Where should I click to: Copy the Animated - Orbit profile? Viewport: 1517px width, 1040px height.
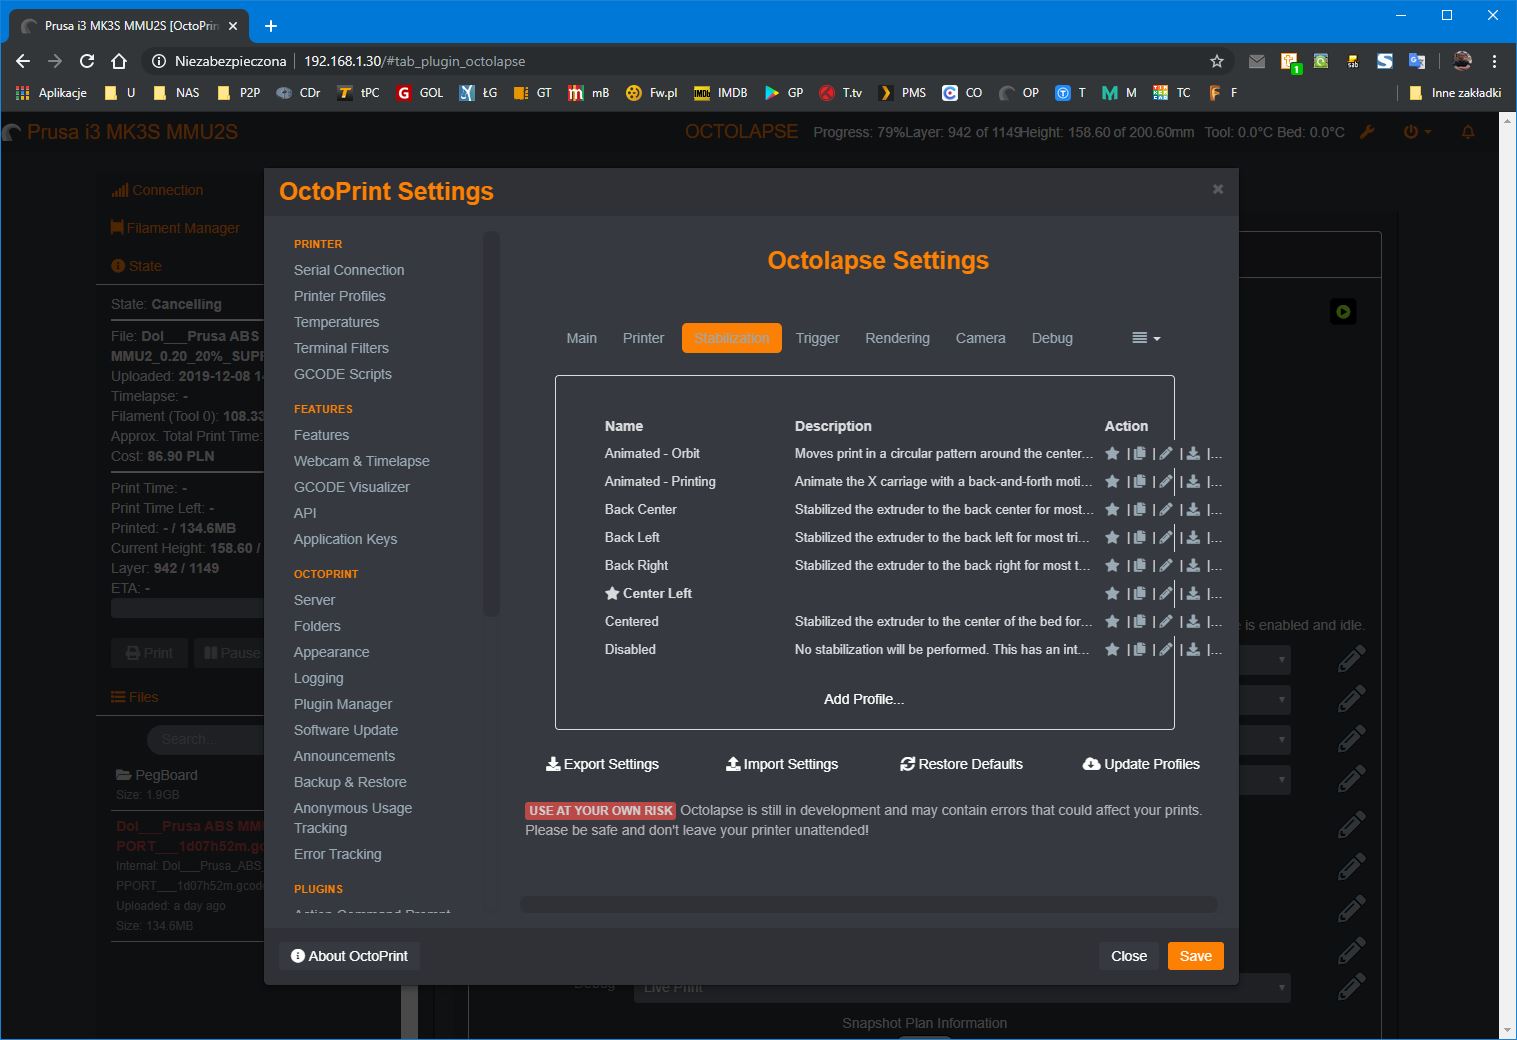coord(1139,453)
